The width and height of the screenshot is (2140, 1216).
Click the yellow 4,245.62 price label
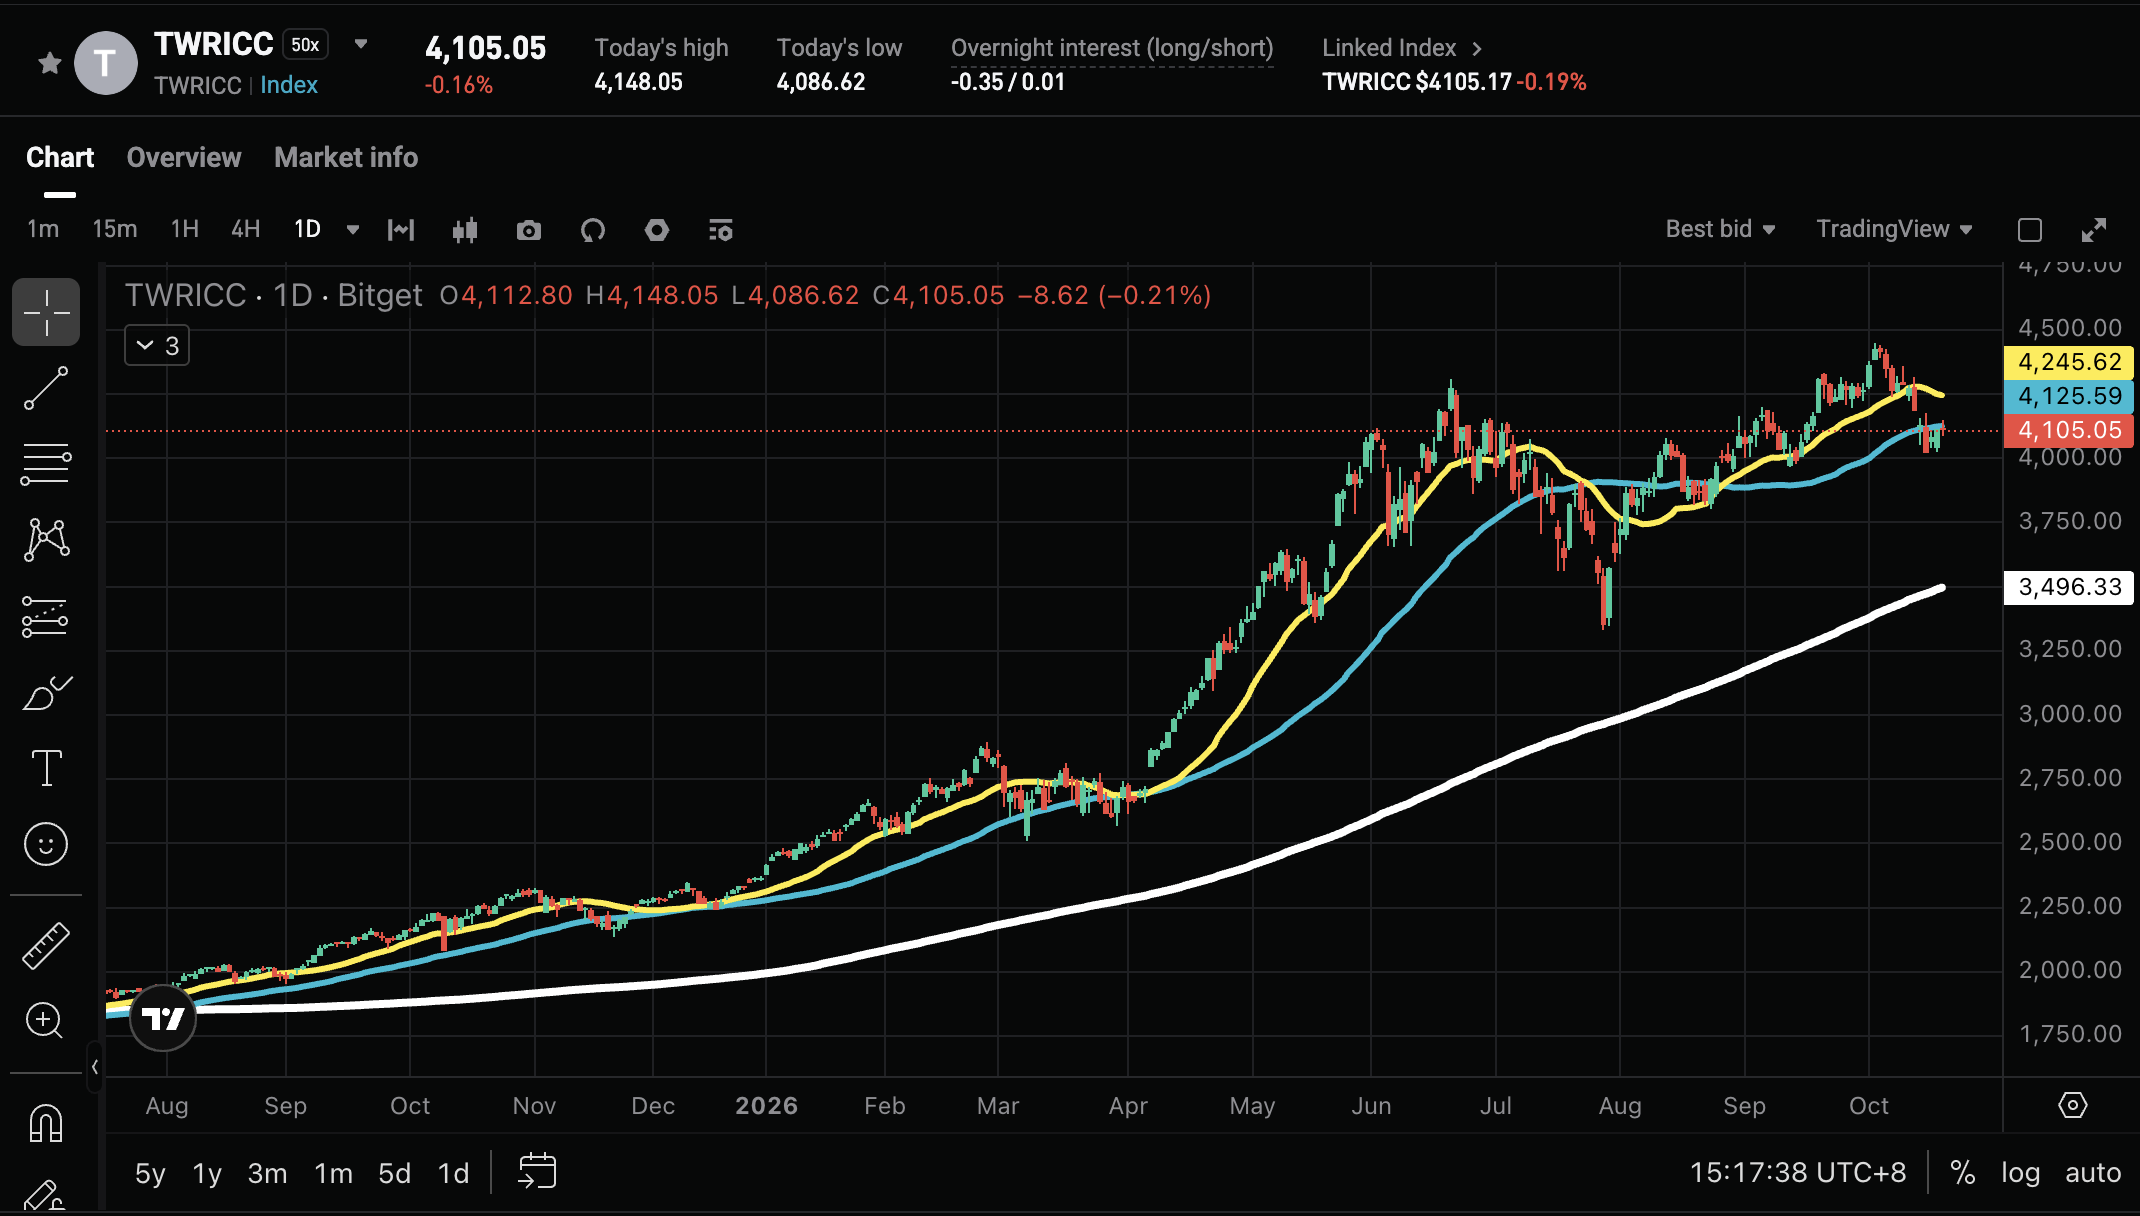[x=2068, y=362]
